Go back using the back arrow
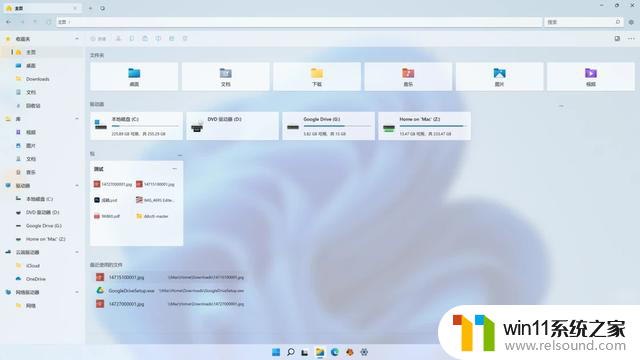 coord(9,22)
